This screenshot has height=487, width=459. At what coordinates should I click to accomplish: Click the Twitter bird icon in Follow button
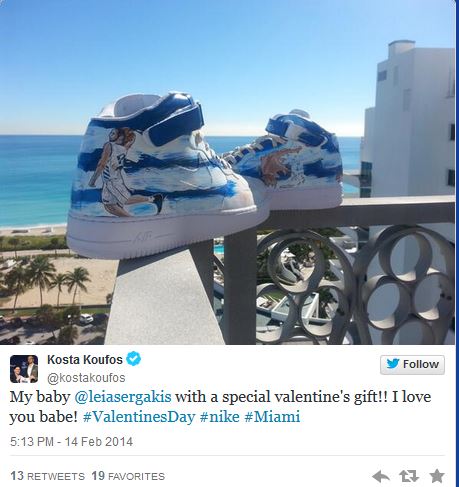tap(393, 364)
